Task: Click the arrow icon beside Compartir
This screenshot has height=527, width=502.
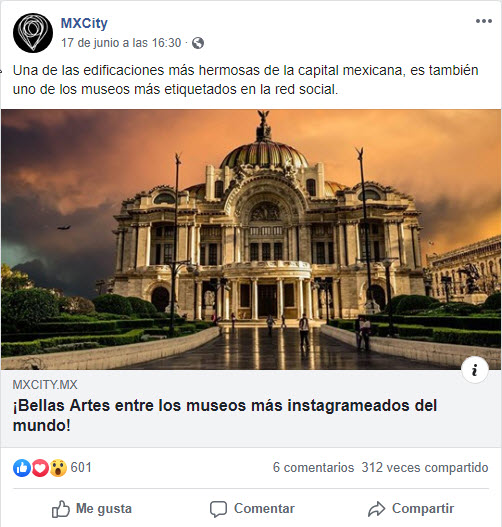Action: click(x=376, y=509)
